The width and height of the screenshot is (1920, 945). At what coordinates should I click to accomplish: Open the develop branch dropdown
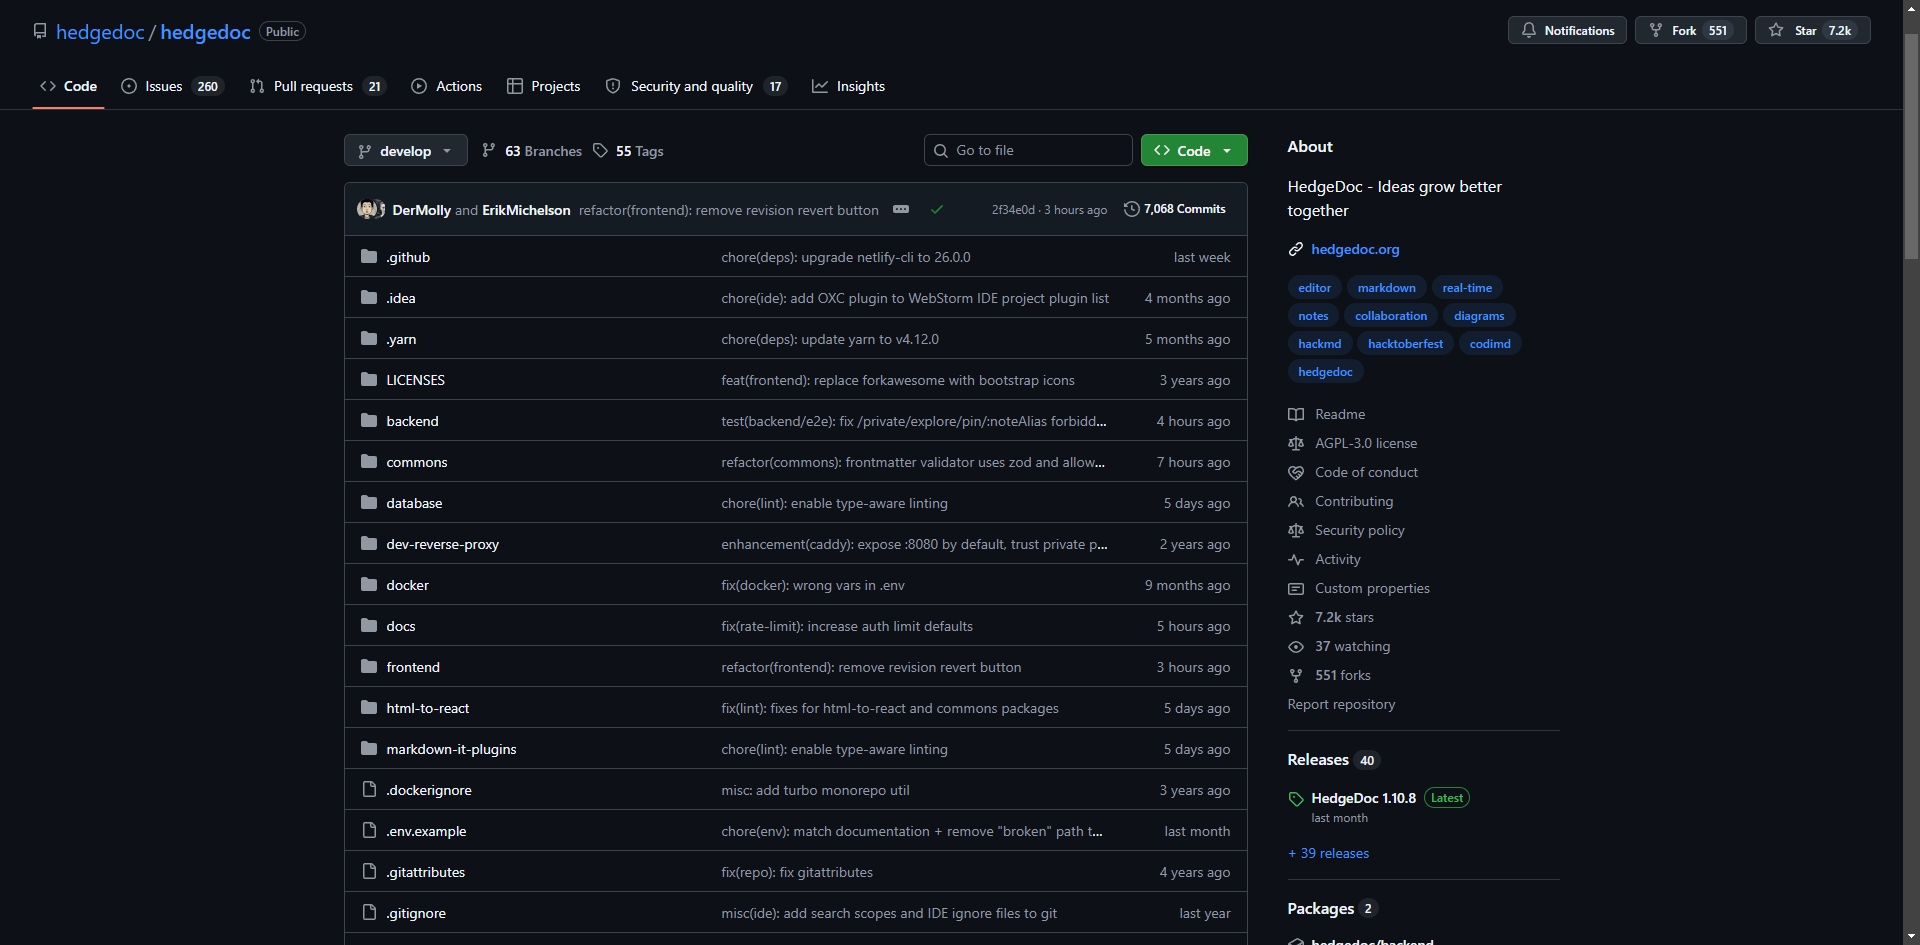tap(405, 151)
